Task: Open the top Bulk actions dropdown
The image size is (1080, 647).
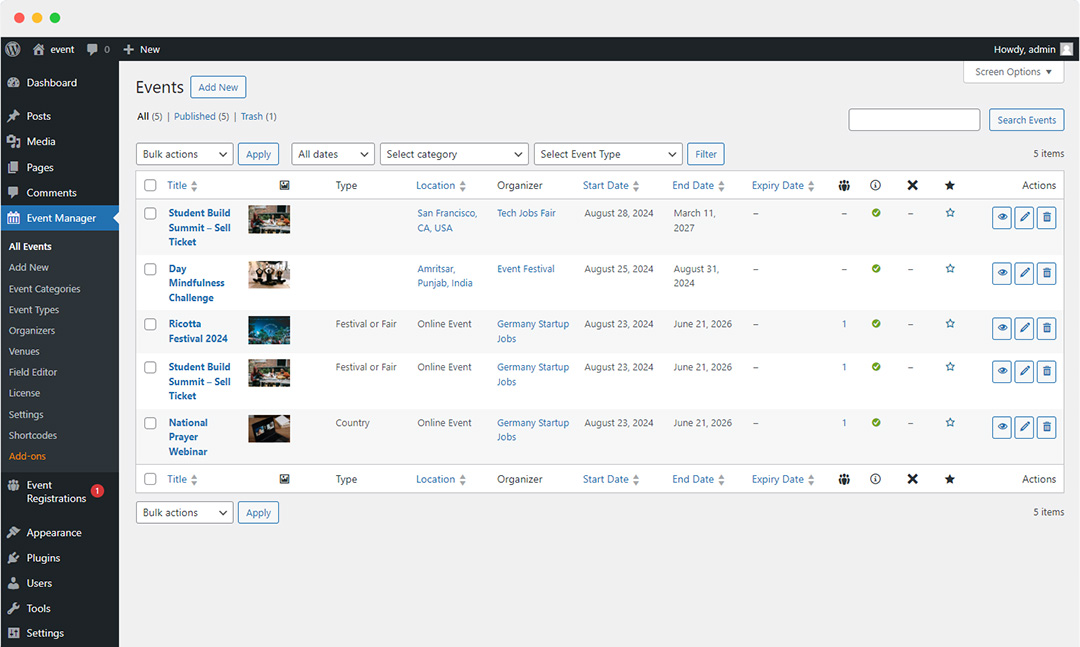Action: 184,154
